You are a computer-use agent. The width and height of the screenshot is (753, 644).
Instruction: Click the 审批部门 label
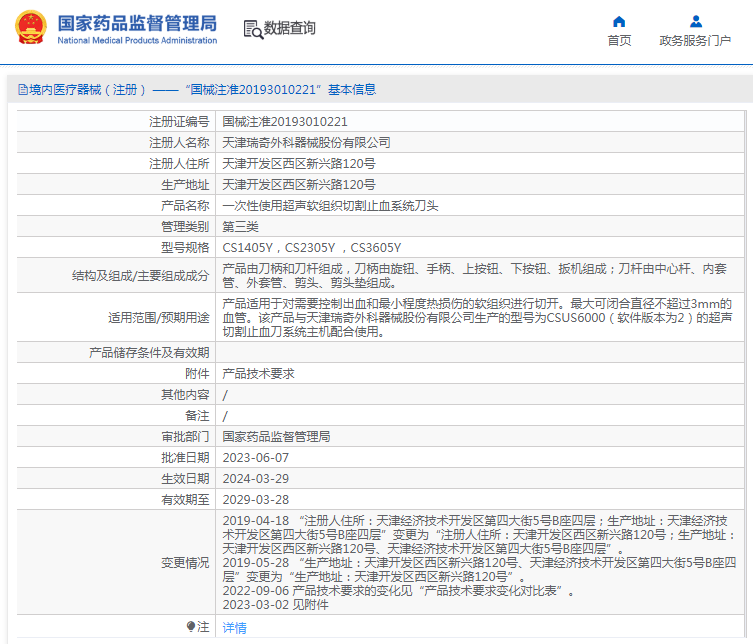click(x=185, y=437)
